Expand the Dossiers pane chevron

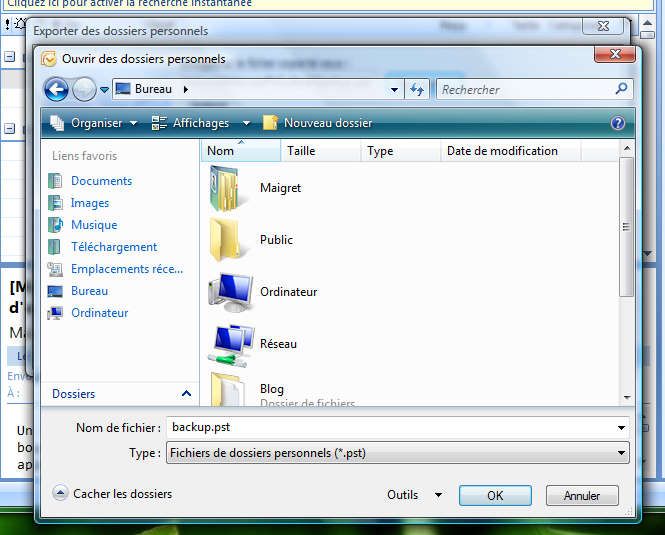(x=186, y=394)
